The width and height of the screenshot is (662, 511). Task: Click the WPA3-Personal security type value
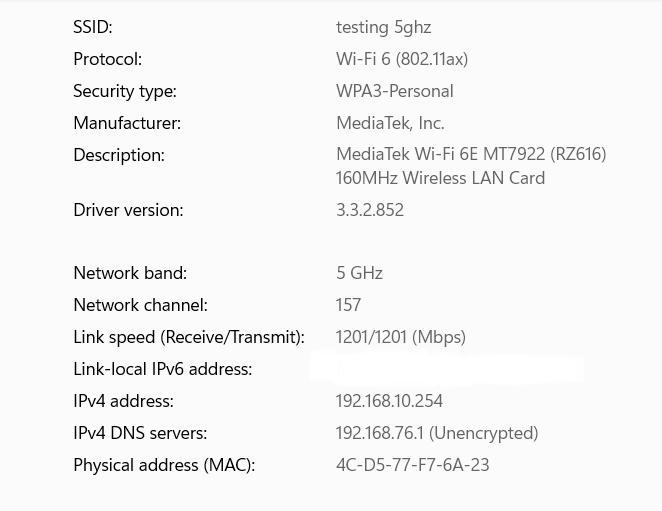coord(395,91)
